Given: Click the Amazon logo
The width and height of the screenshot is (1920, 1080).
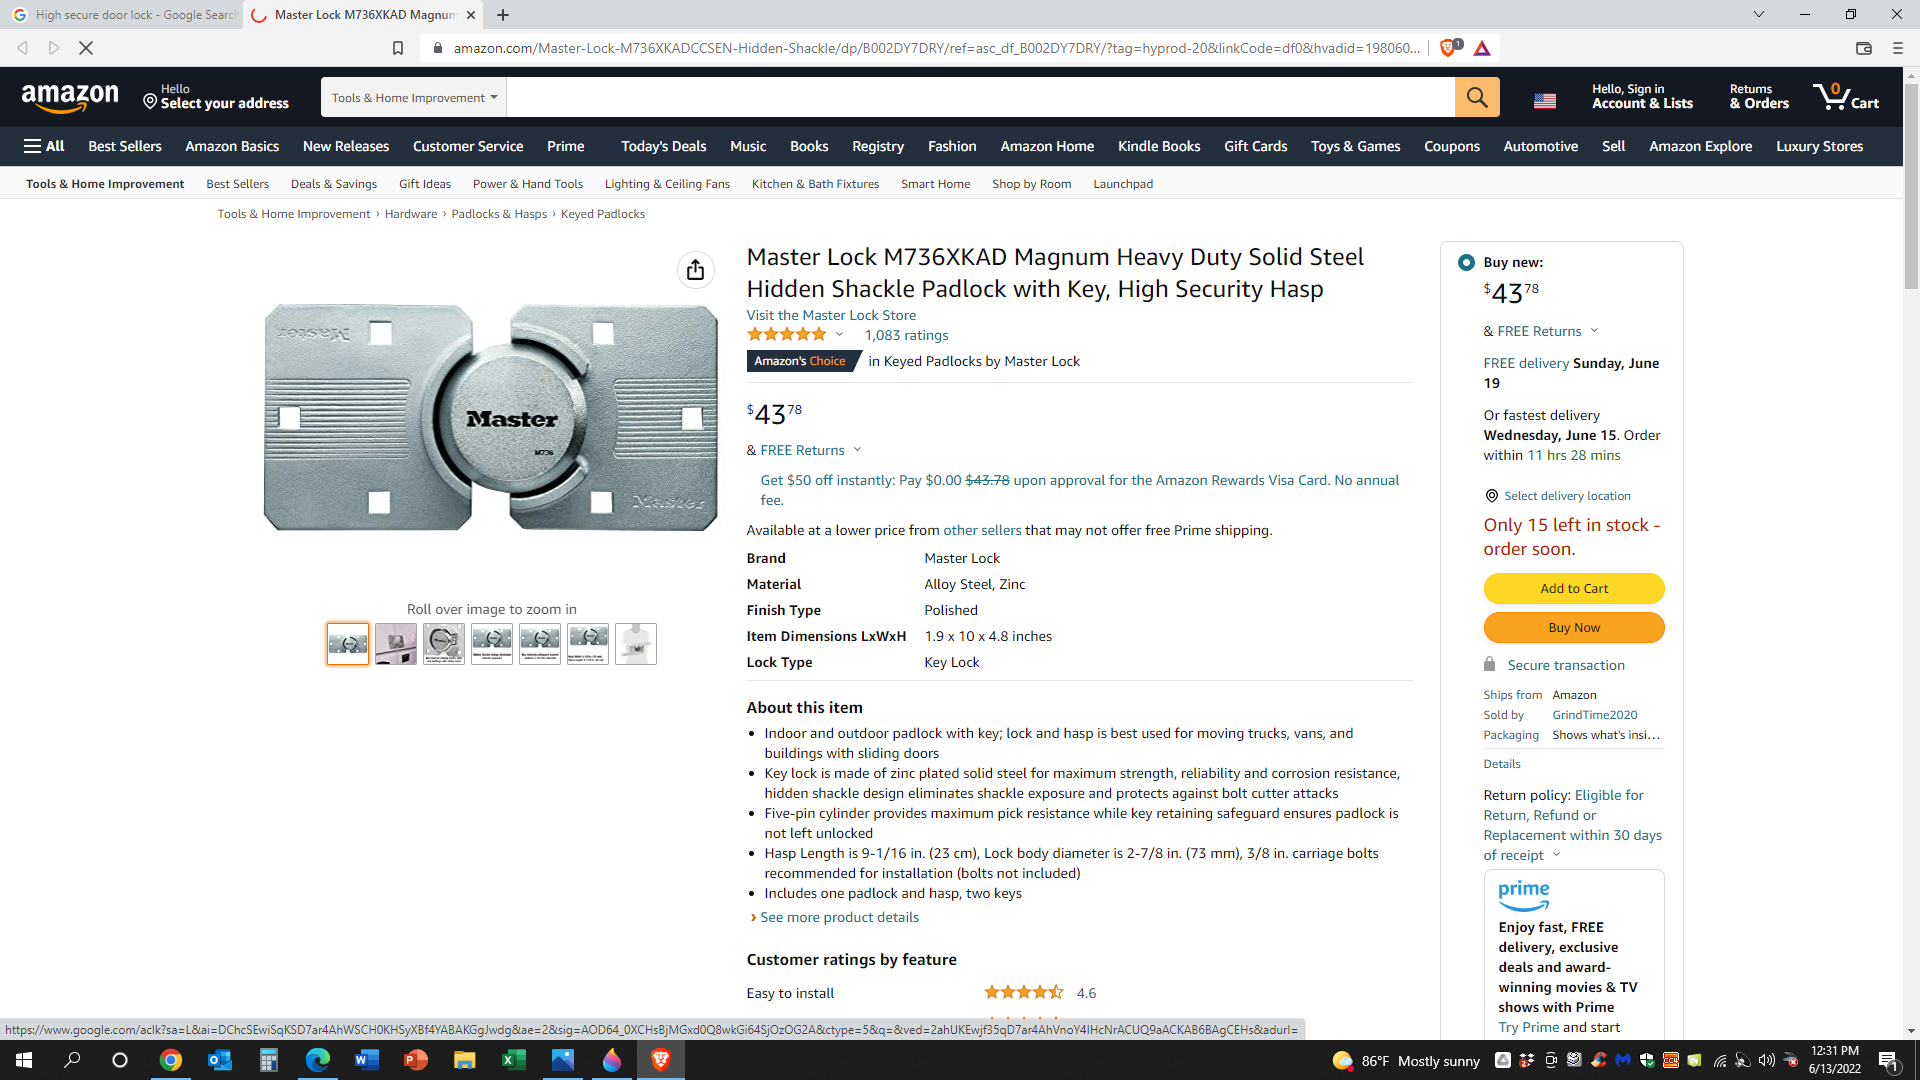Looking at the screenshot, I should click(x=70, y=97).
